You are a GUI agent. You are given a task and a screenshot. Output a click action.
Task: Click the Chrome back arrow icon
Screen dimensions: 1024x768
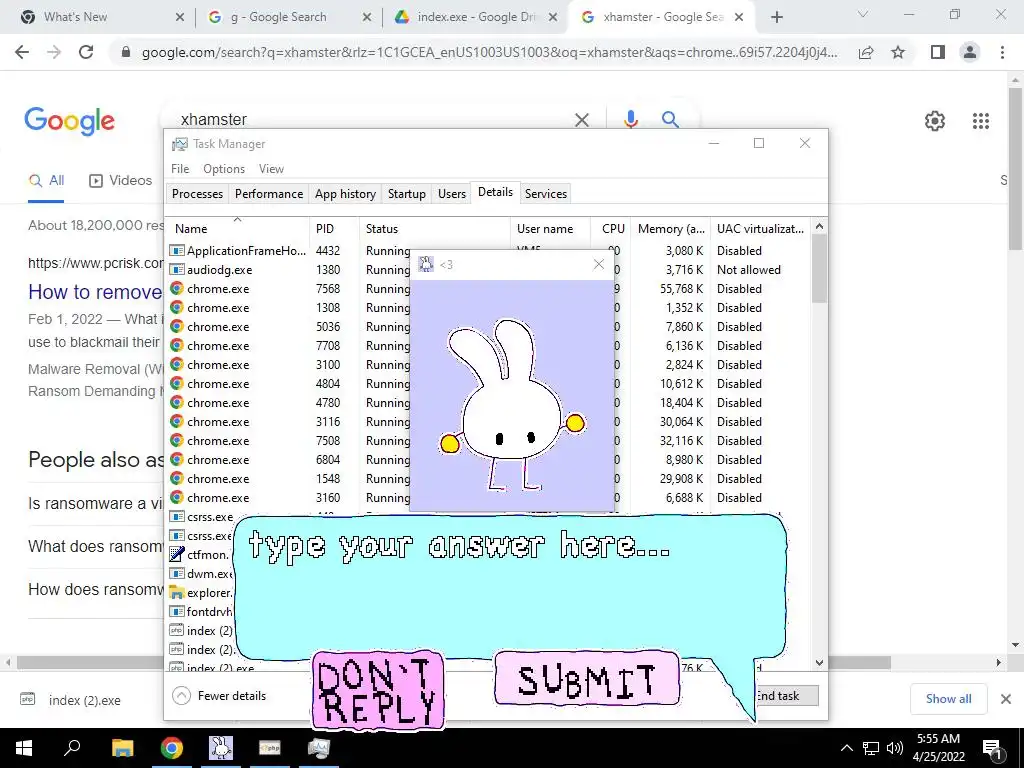tap(22, 52)
